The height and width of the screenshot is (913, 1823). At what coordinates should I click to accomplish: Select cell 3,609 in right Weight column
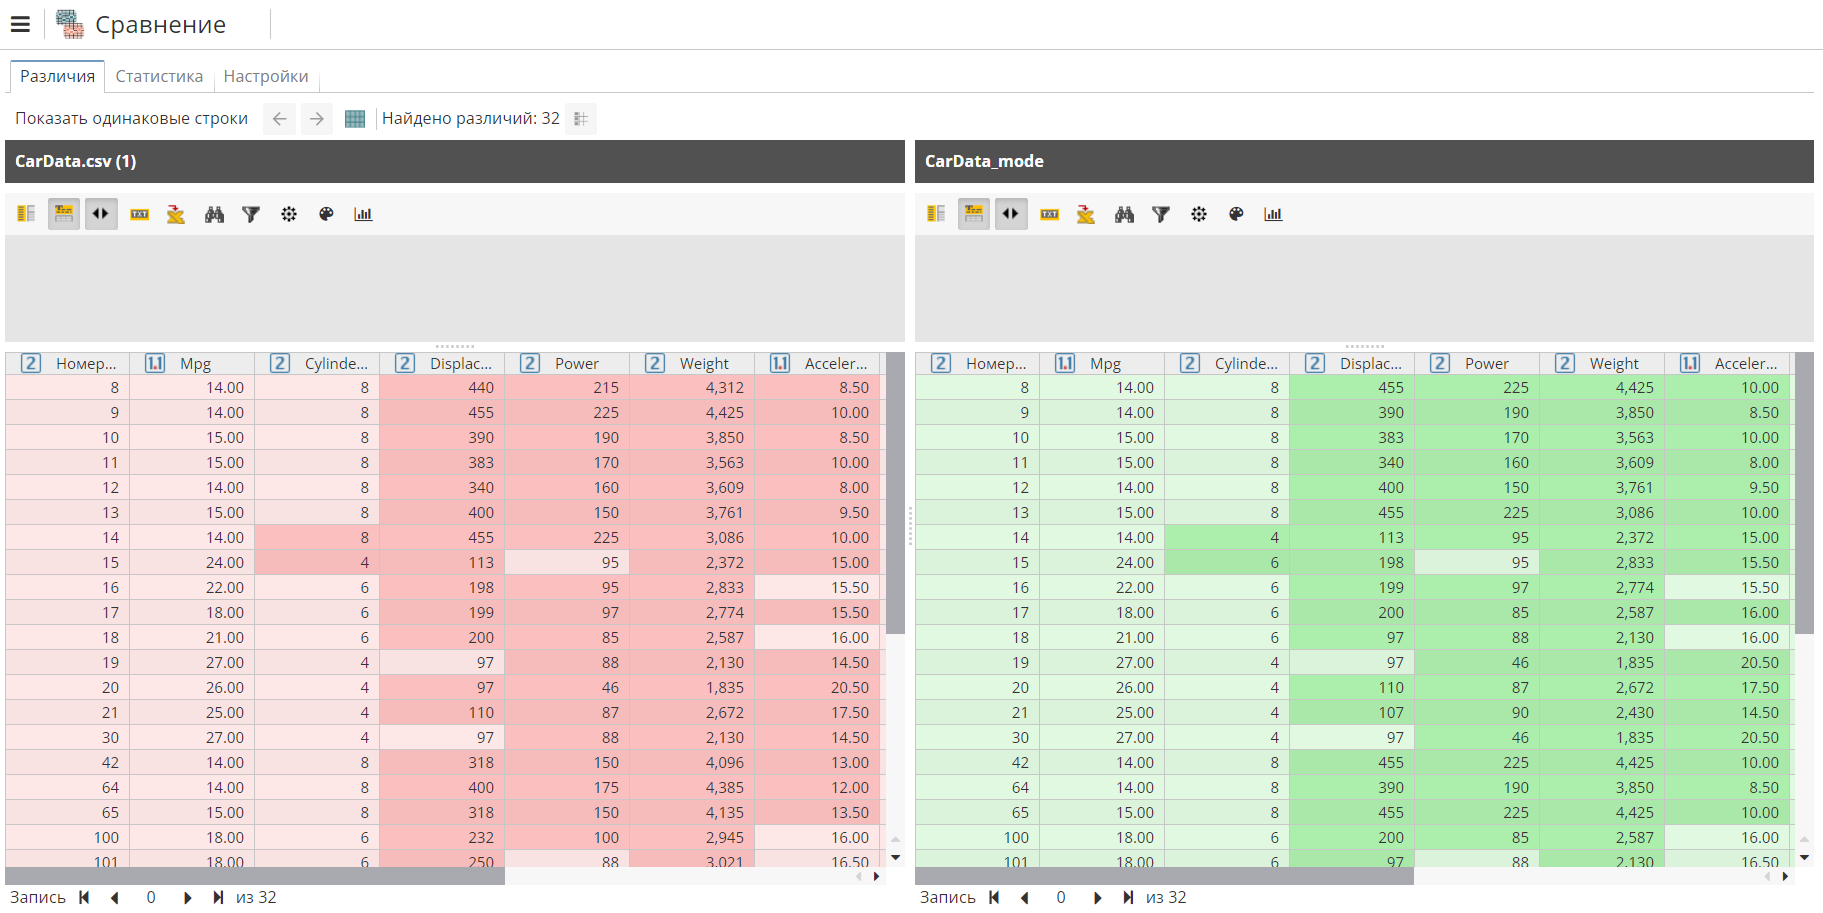[x=1602, y=462]
